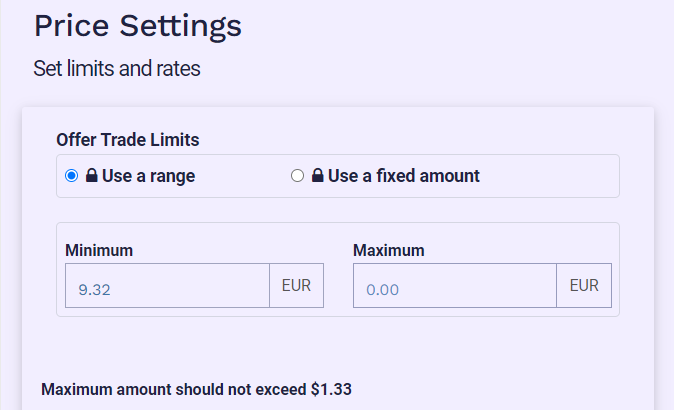The width and height of the screenshot is (674, 410).
Task: Click the EUR currency addon of Minimum field
Action: tap(297, 285)
